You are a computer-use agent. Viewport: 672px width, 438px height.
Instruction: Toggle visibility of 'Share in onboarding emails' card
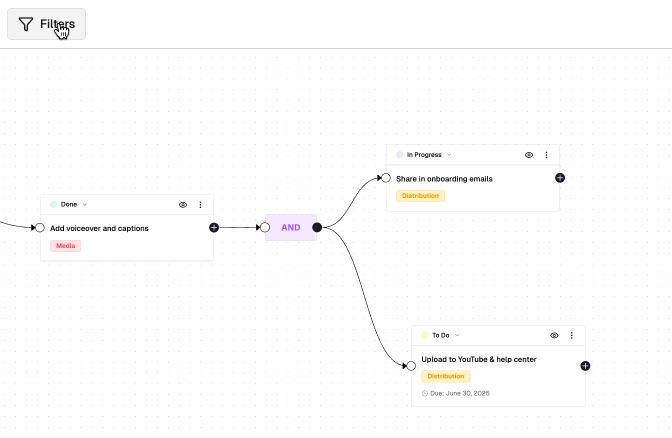[x=529, y=155]
